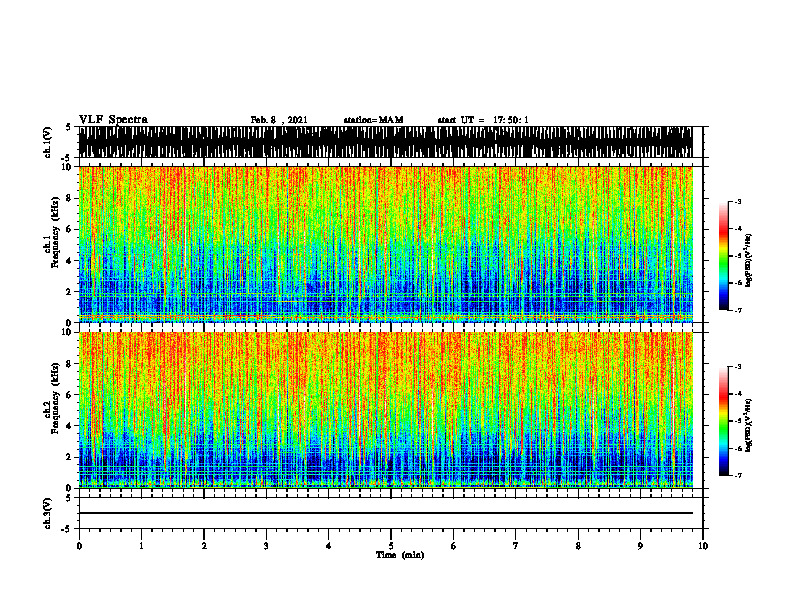Select the date text "Feb. 8, 2021"
The width and height of the screenshot is (792, 612).
click(x=279, y=120)
